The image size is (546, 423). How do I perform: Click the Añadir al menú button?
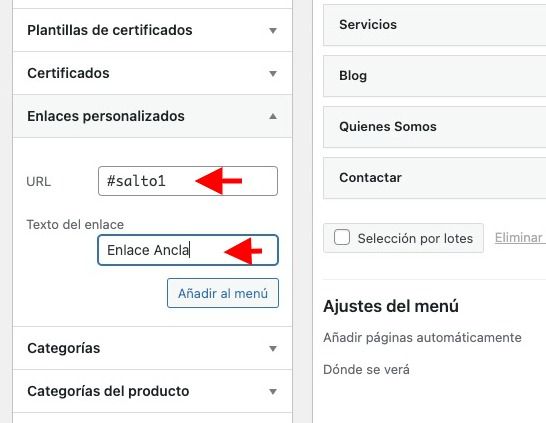[223, 293]
